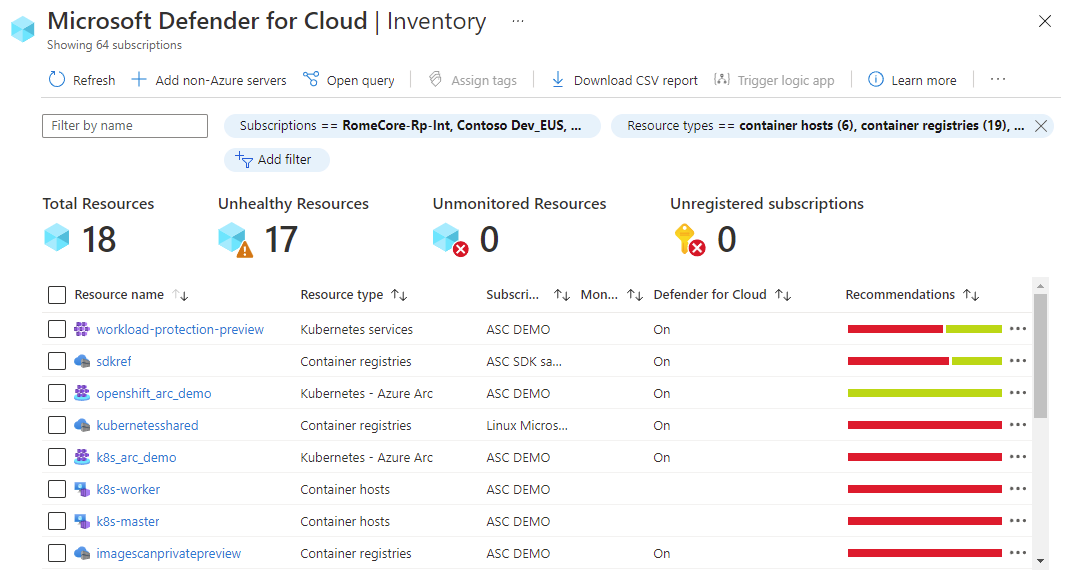The height and width of the screenshot is (583, 1071).
Task: Click the container registry icon beside sdkref
Action: (x=82, y=361)
